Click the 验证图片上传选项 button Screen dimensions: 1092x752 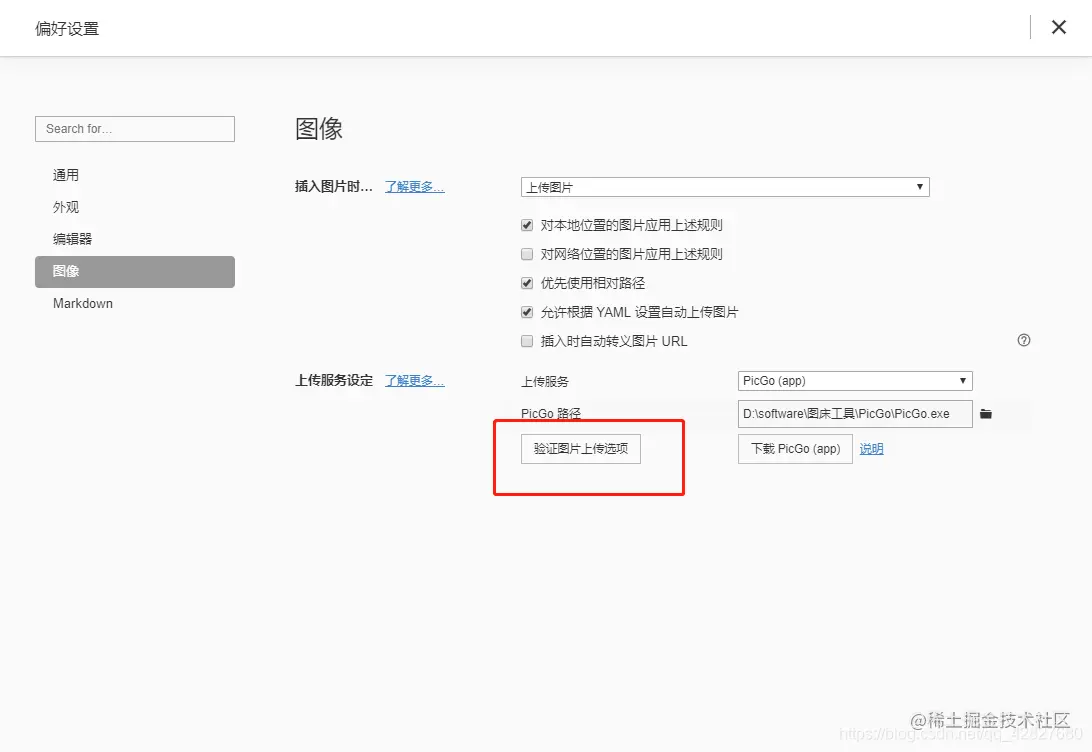pyautogui.click(x=581, y=449)
